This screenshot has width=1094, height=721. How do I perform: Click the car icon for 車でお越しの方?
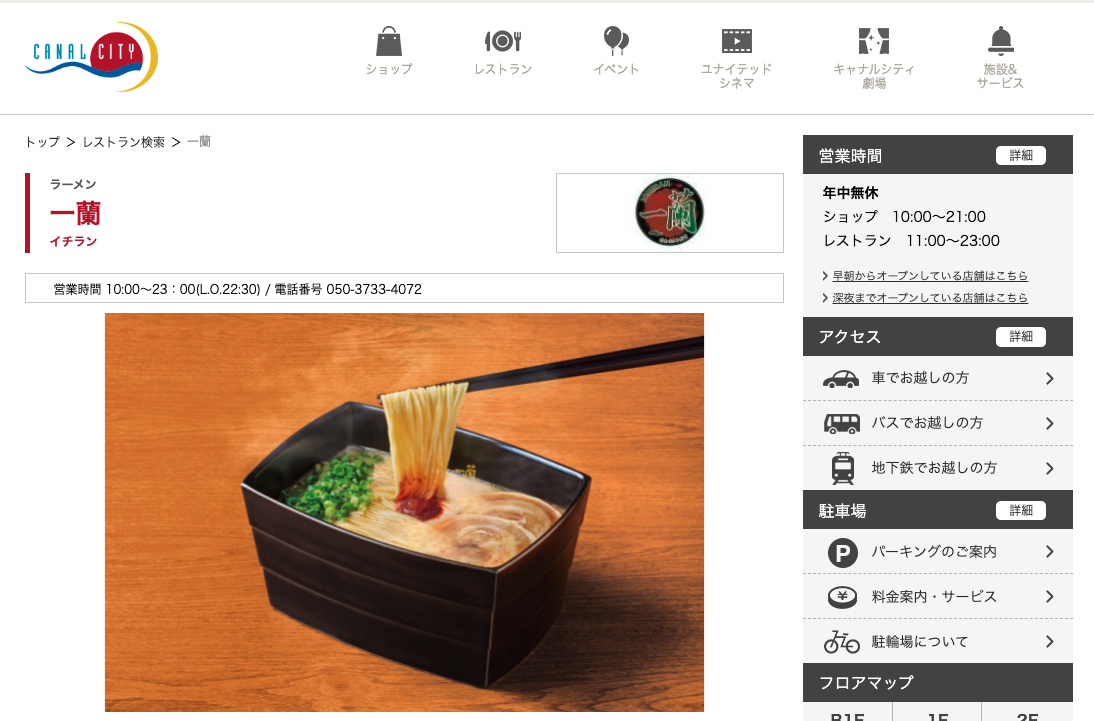(841, 379)
